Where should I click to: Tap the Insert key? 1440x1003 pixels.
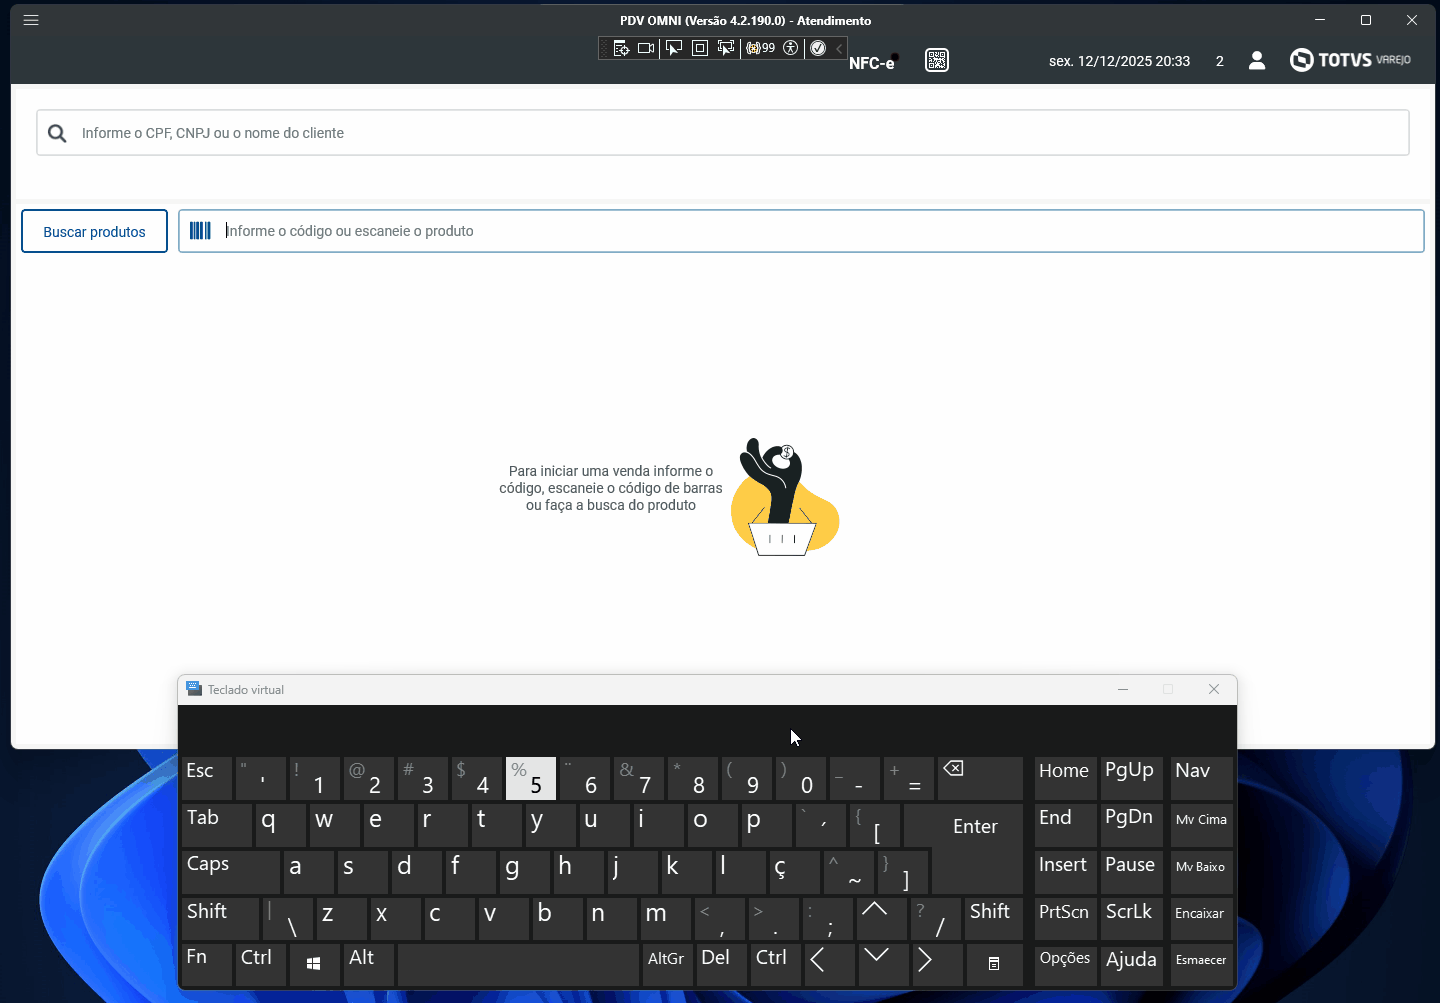pyautogui.click(x=1065, y=872)
